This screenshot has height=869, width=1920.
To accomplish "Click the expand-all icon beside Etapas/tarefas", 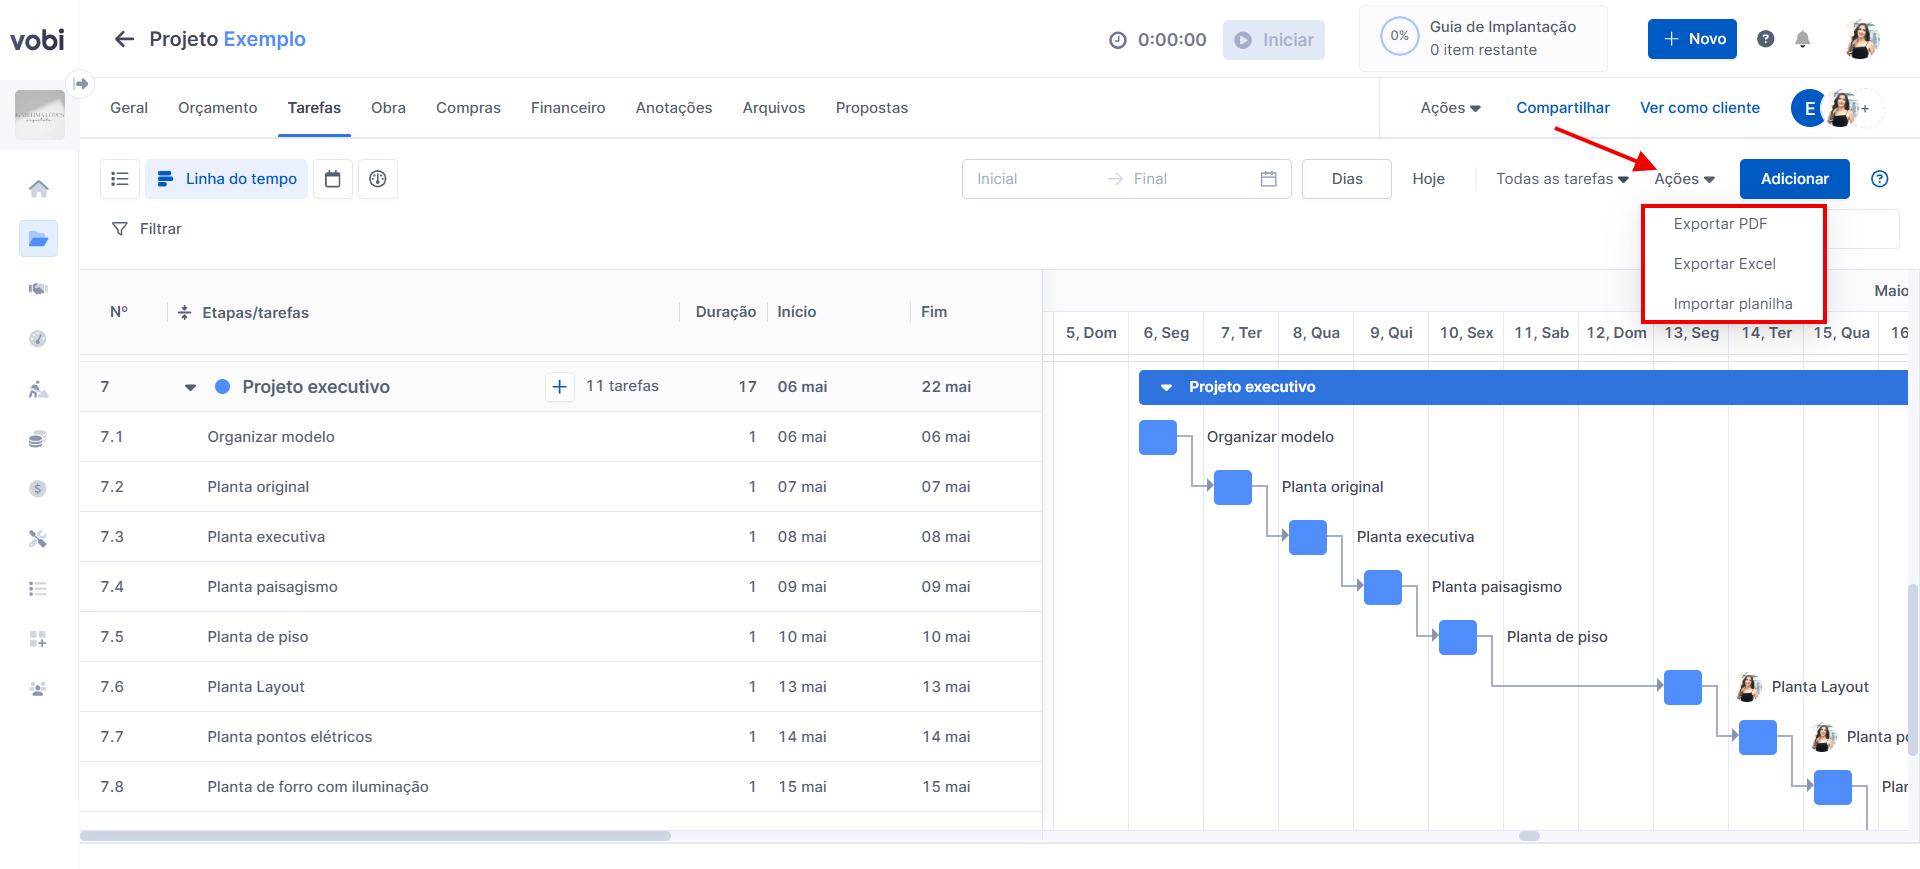I will pyautogui.click(x=184, y=313).
